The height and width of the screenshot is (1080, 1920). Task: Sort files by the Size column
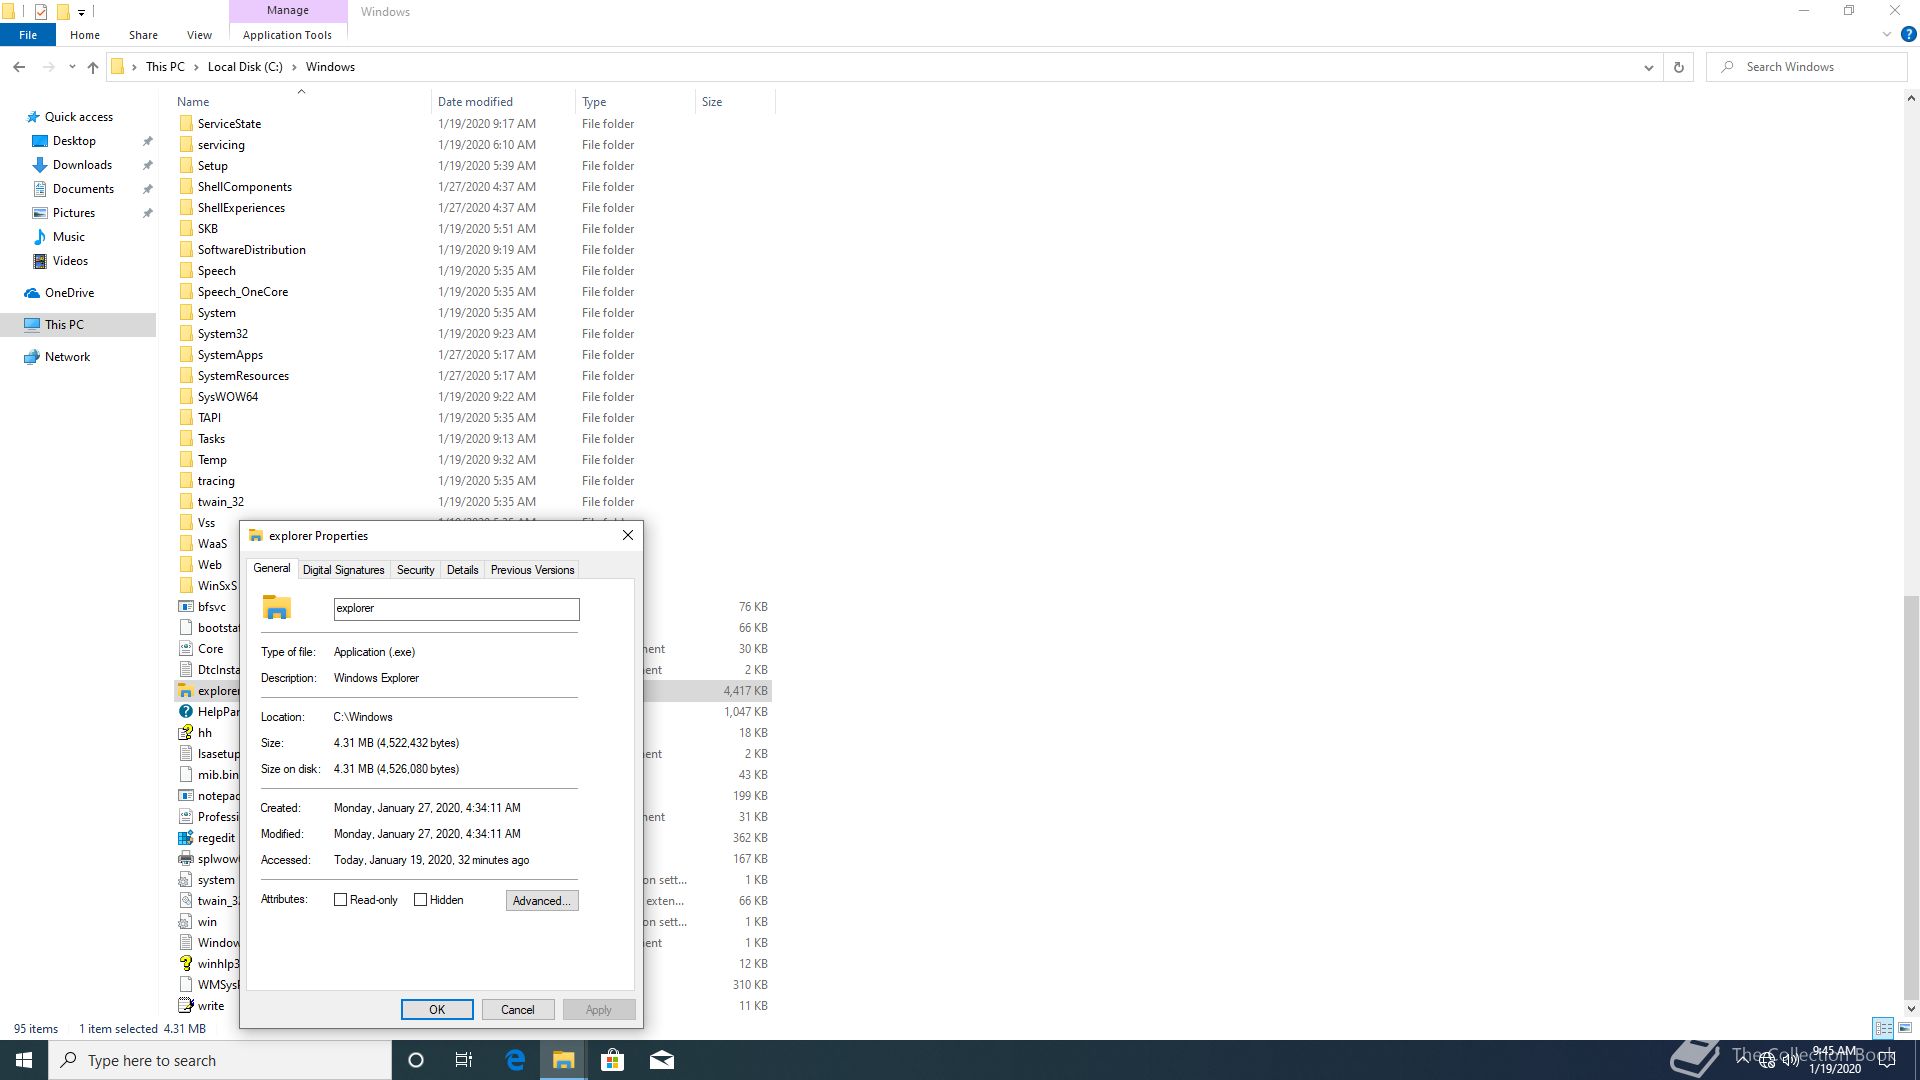pos(734,102)
